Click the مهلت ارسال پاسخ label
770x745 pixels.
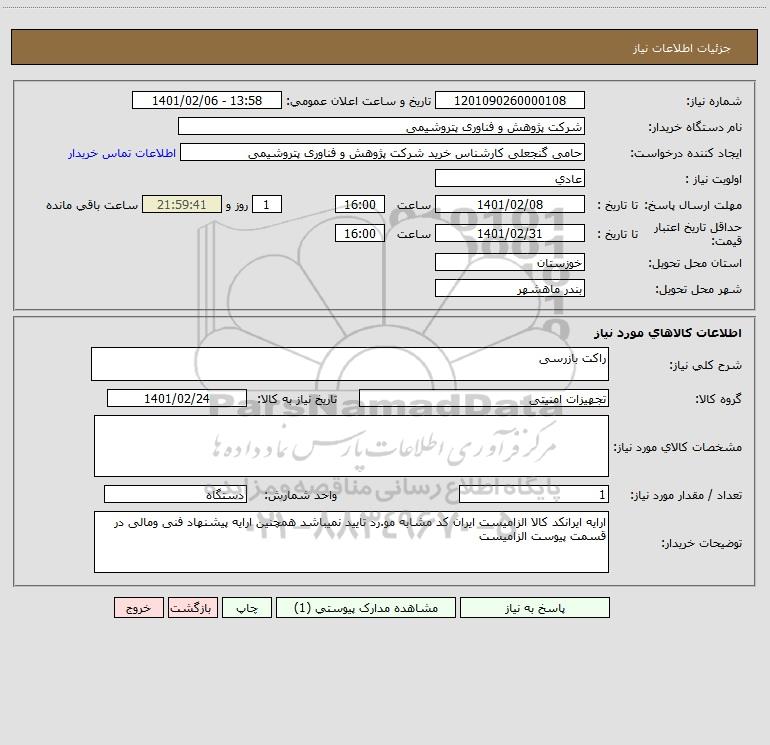pos(693,205)
